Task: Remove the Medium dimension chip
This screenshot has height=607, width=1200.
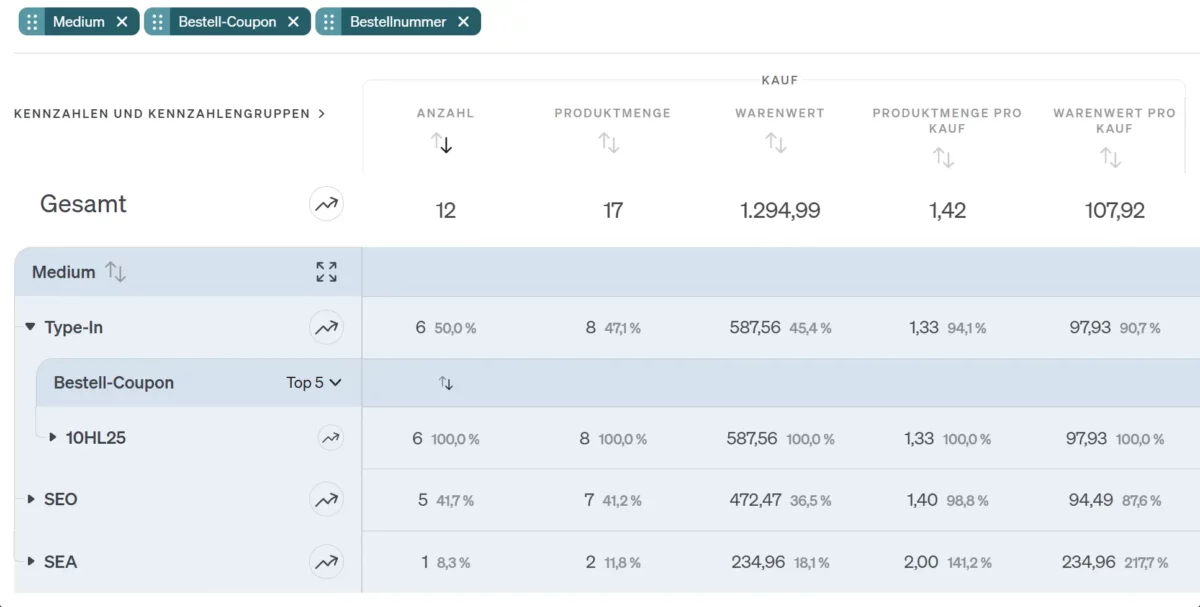Action: [x=122, y=22]
